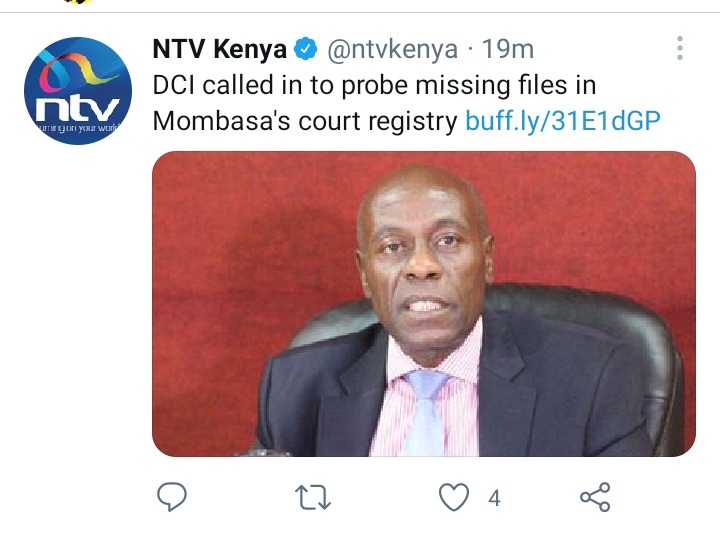The width and height of the screenshot is (720, 536).
Task: Open the three-dot more options menu
Action: (x=680, y=48)
